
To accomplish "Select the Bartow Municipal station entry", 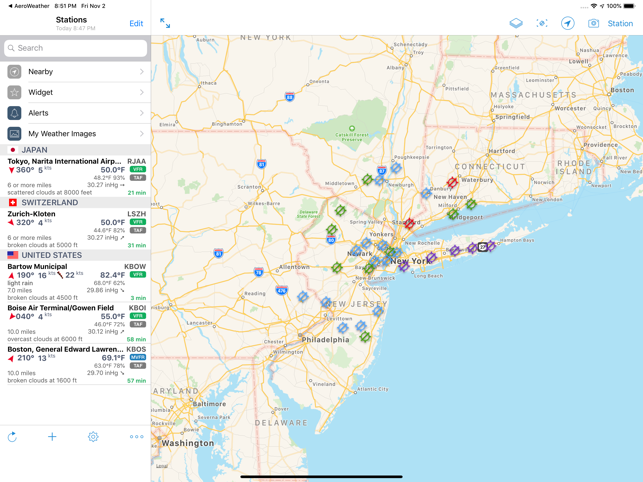I will [75, 281].
